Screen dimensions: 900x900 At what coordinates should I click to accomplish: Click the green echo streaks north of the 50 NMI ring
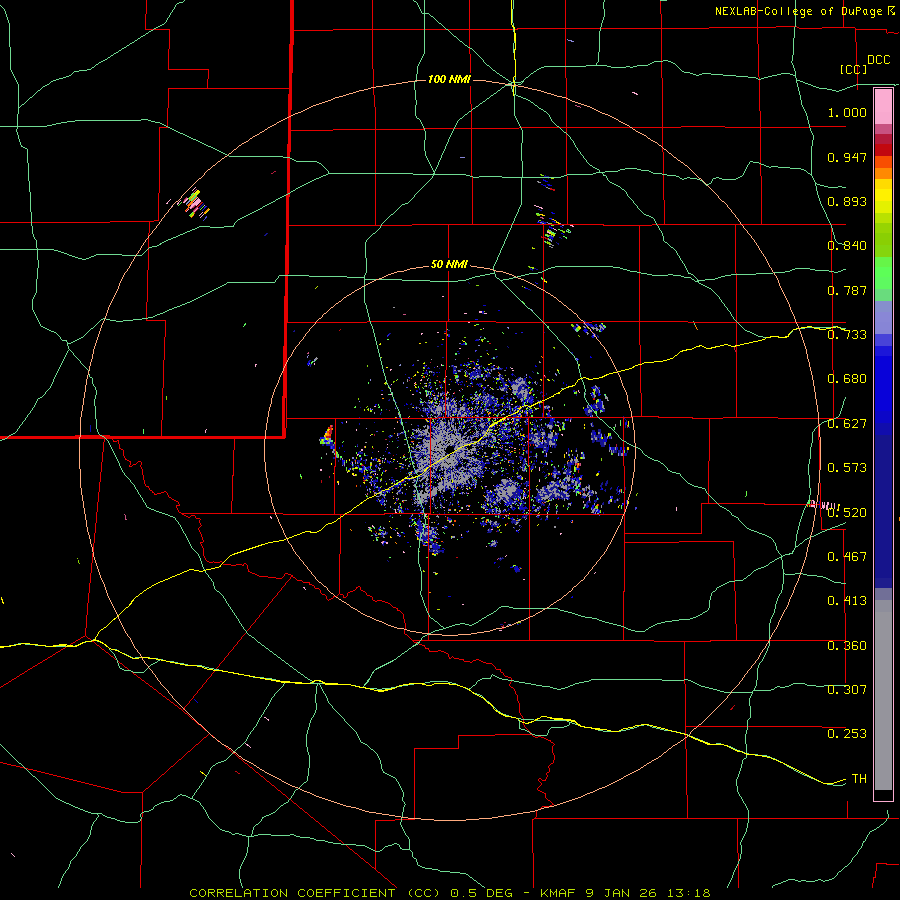[x=552, y=228]
